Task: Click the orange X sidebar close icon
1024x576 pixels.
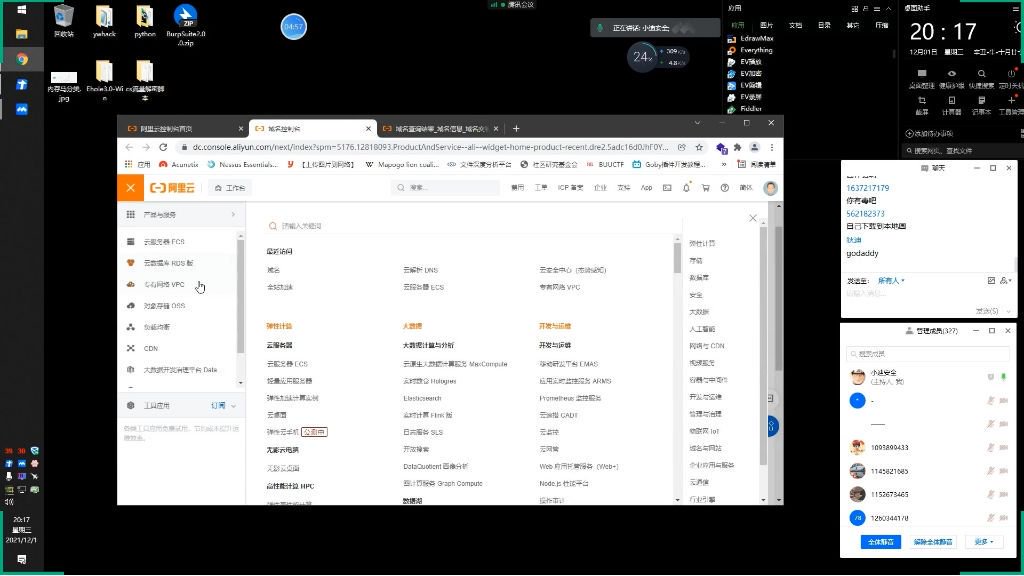Action: [131, 188]
